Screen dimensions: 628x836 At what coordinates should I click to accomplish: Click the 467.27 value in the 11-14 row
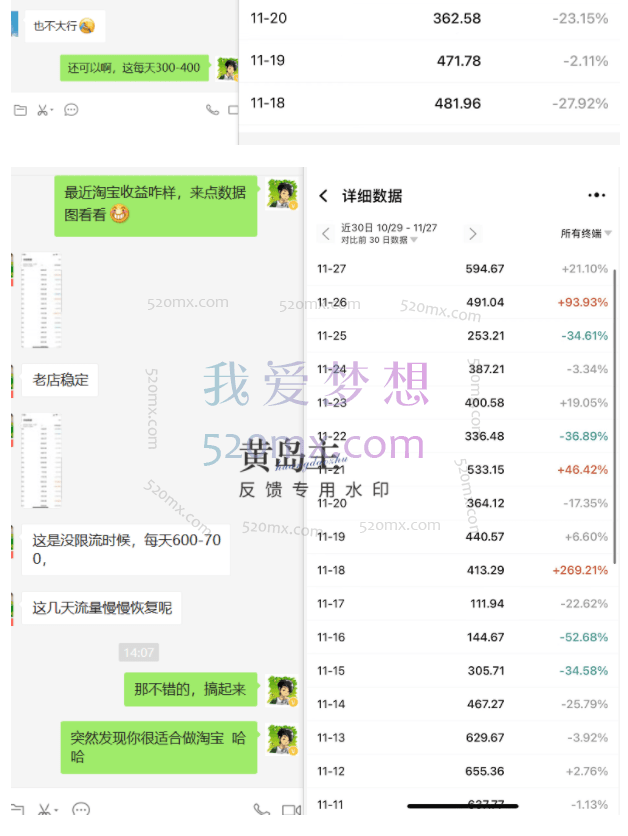(486, 704)
